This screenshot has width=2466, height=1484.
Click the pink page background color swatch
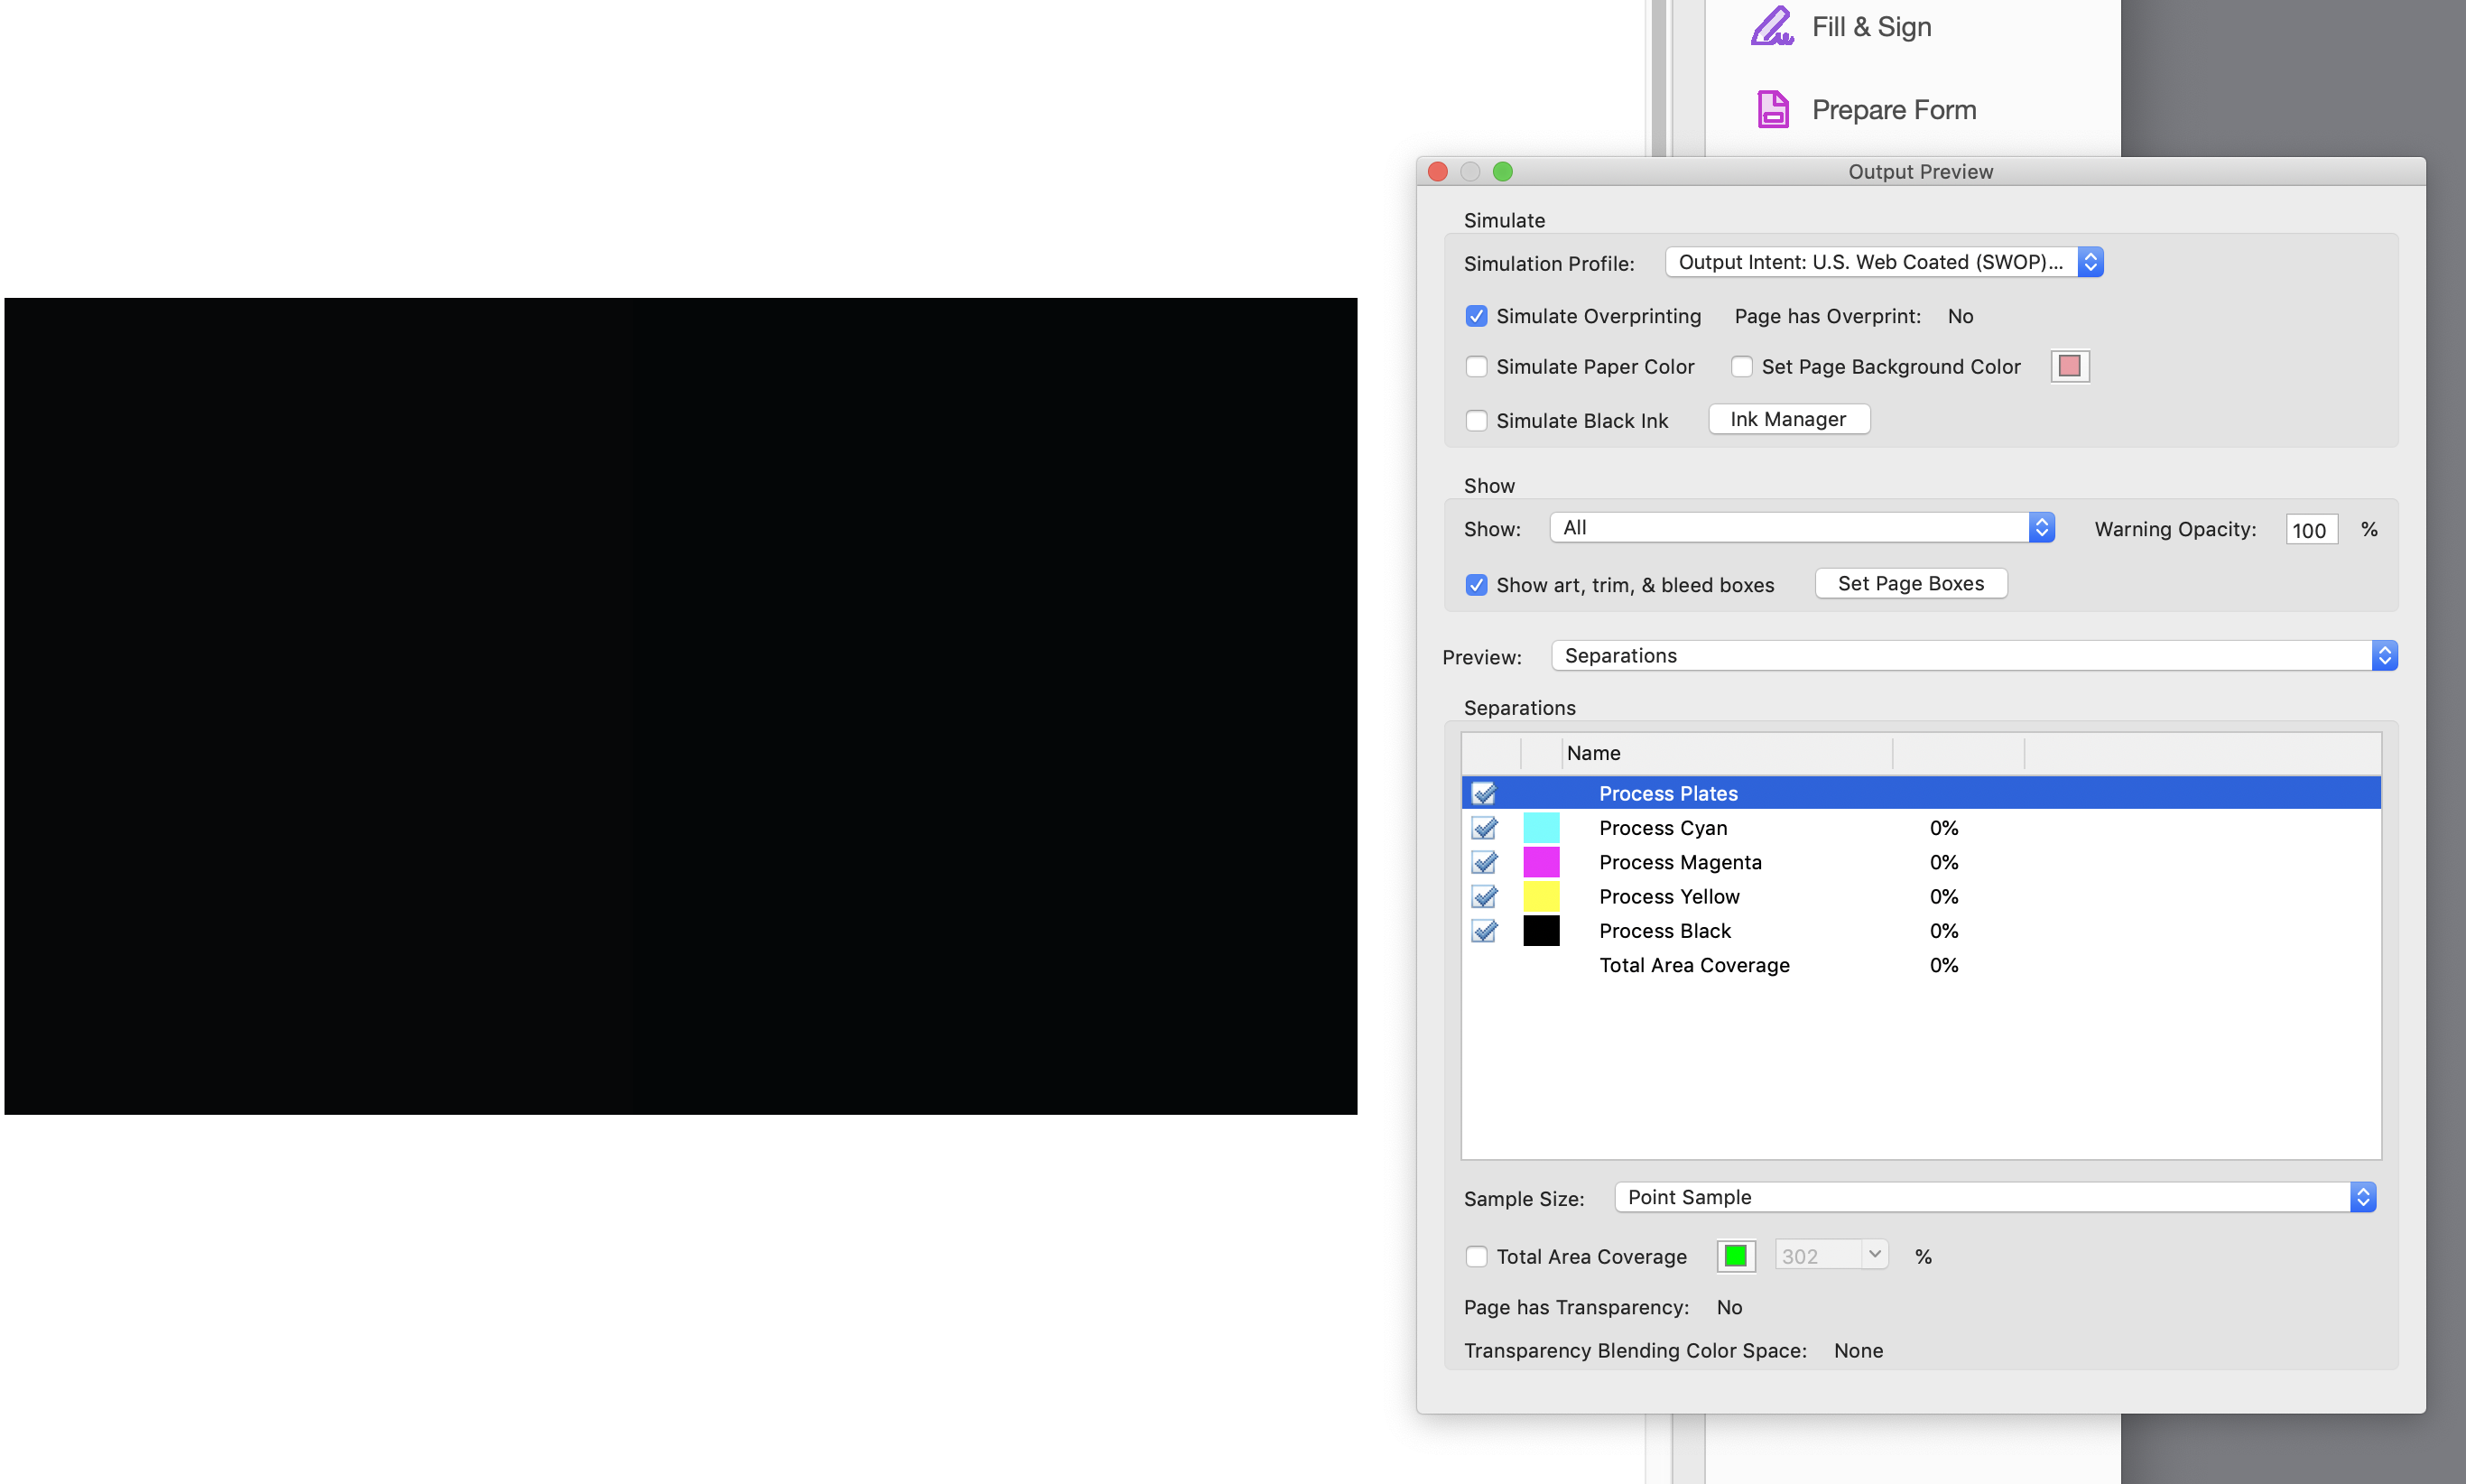[x=2069, y=366]
